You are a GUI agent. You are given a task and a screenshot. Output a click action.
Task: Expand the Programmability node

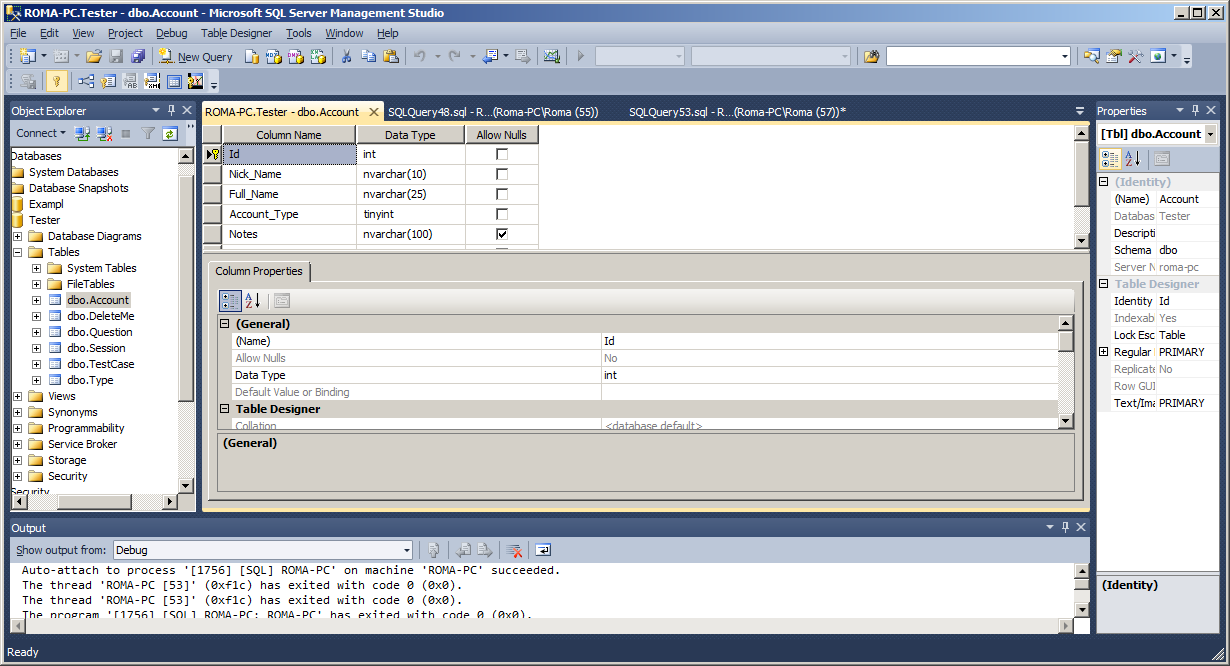[x=17, y=428]
